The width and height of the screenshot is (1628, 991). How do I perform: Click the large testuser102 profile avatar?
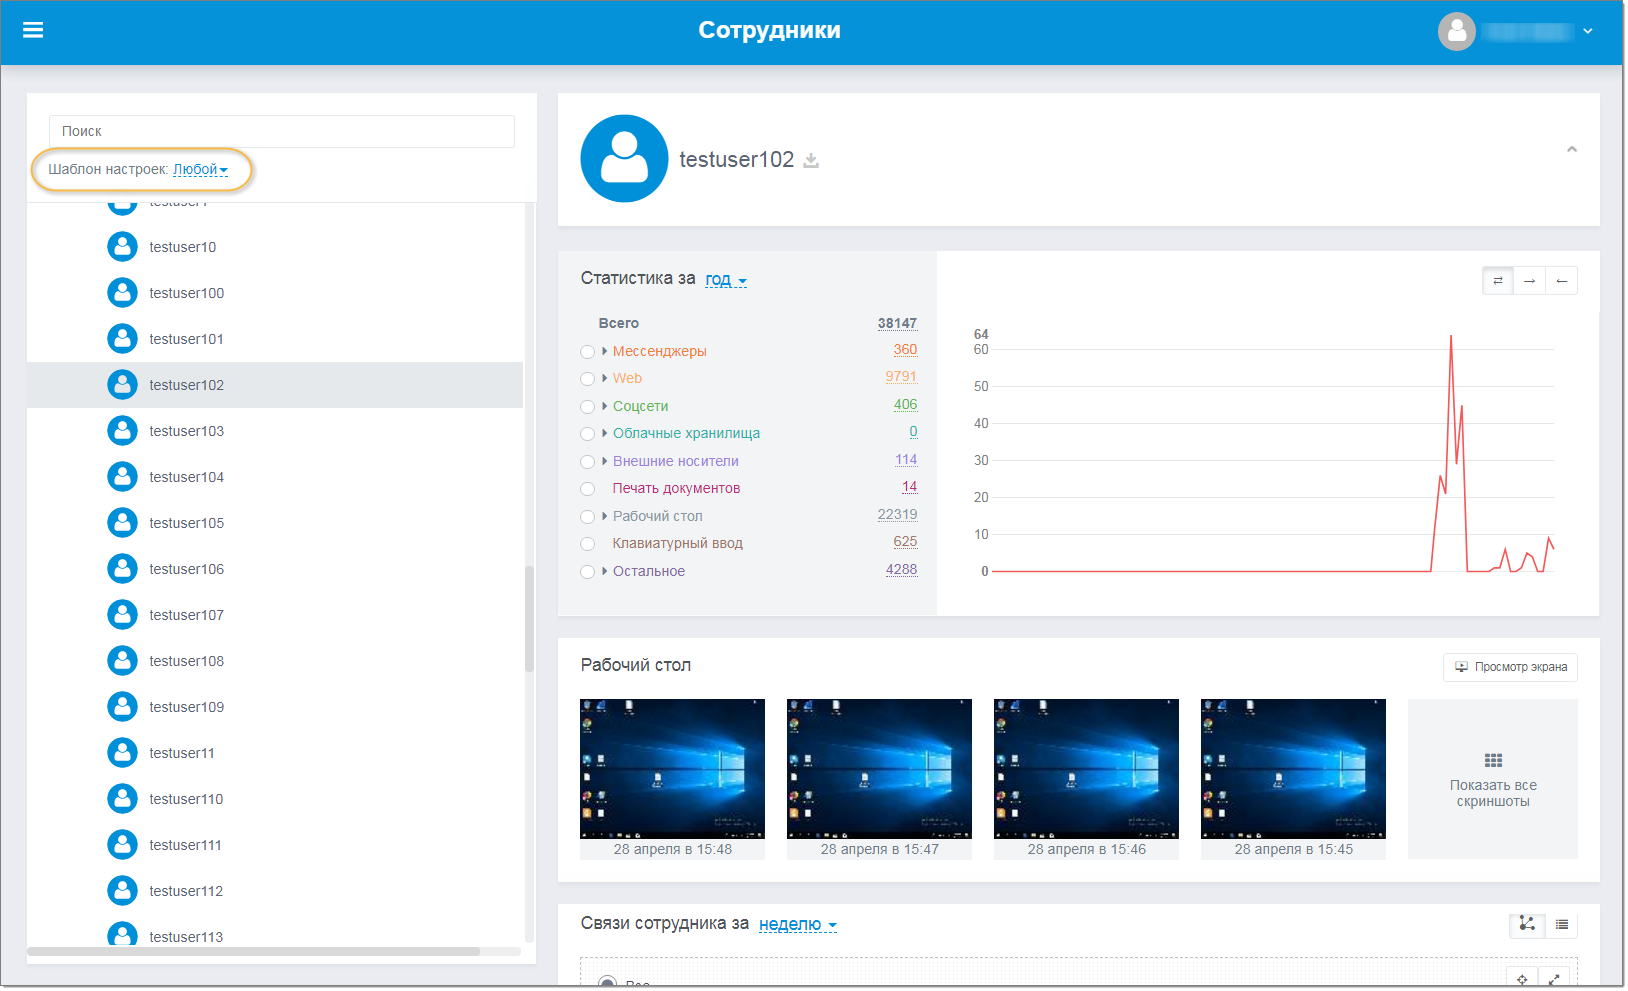(x=624, y=159)
